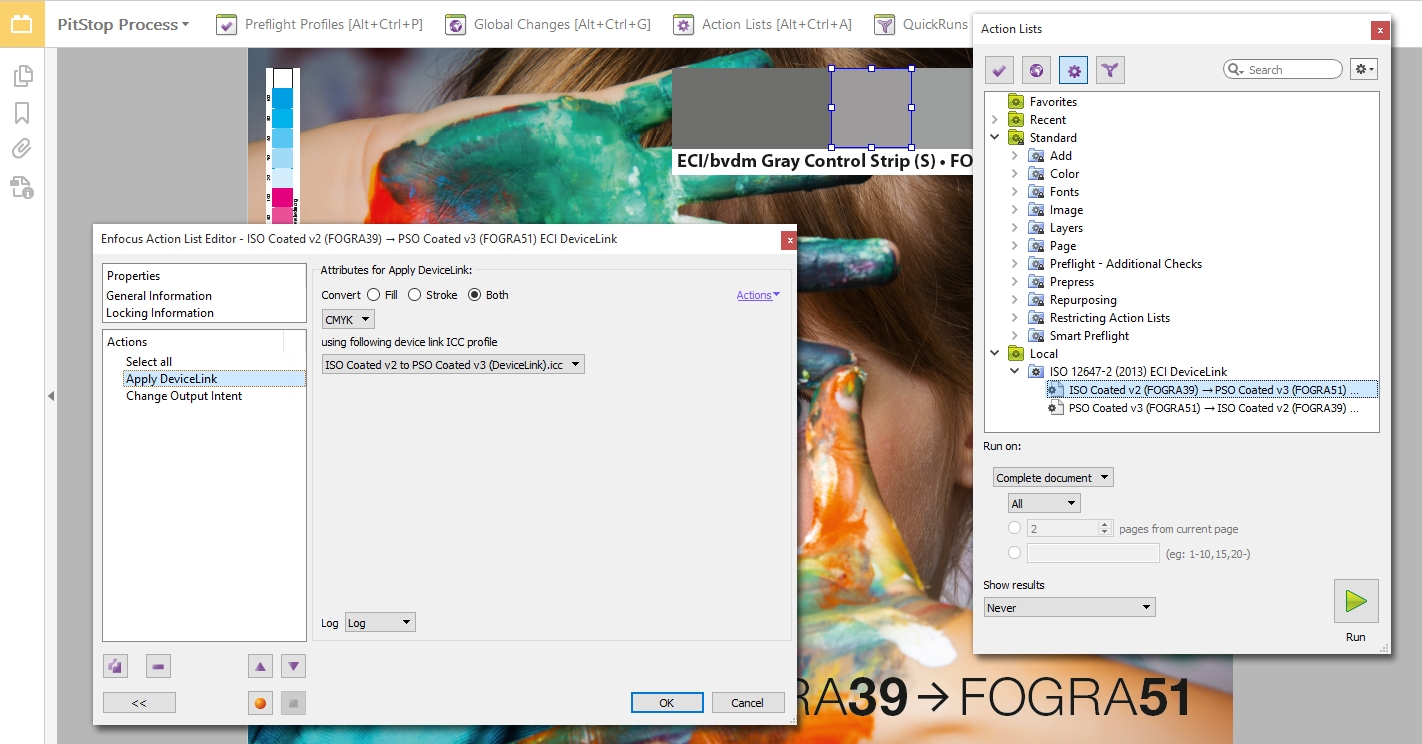1422x744 pixels.
Task: Open Global Changes from the top toolbar
Action: click(548, 24)
